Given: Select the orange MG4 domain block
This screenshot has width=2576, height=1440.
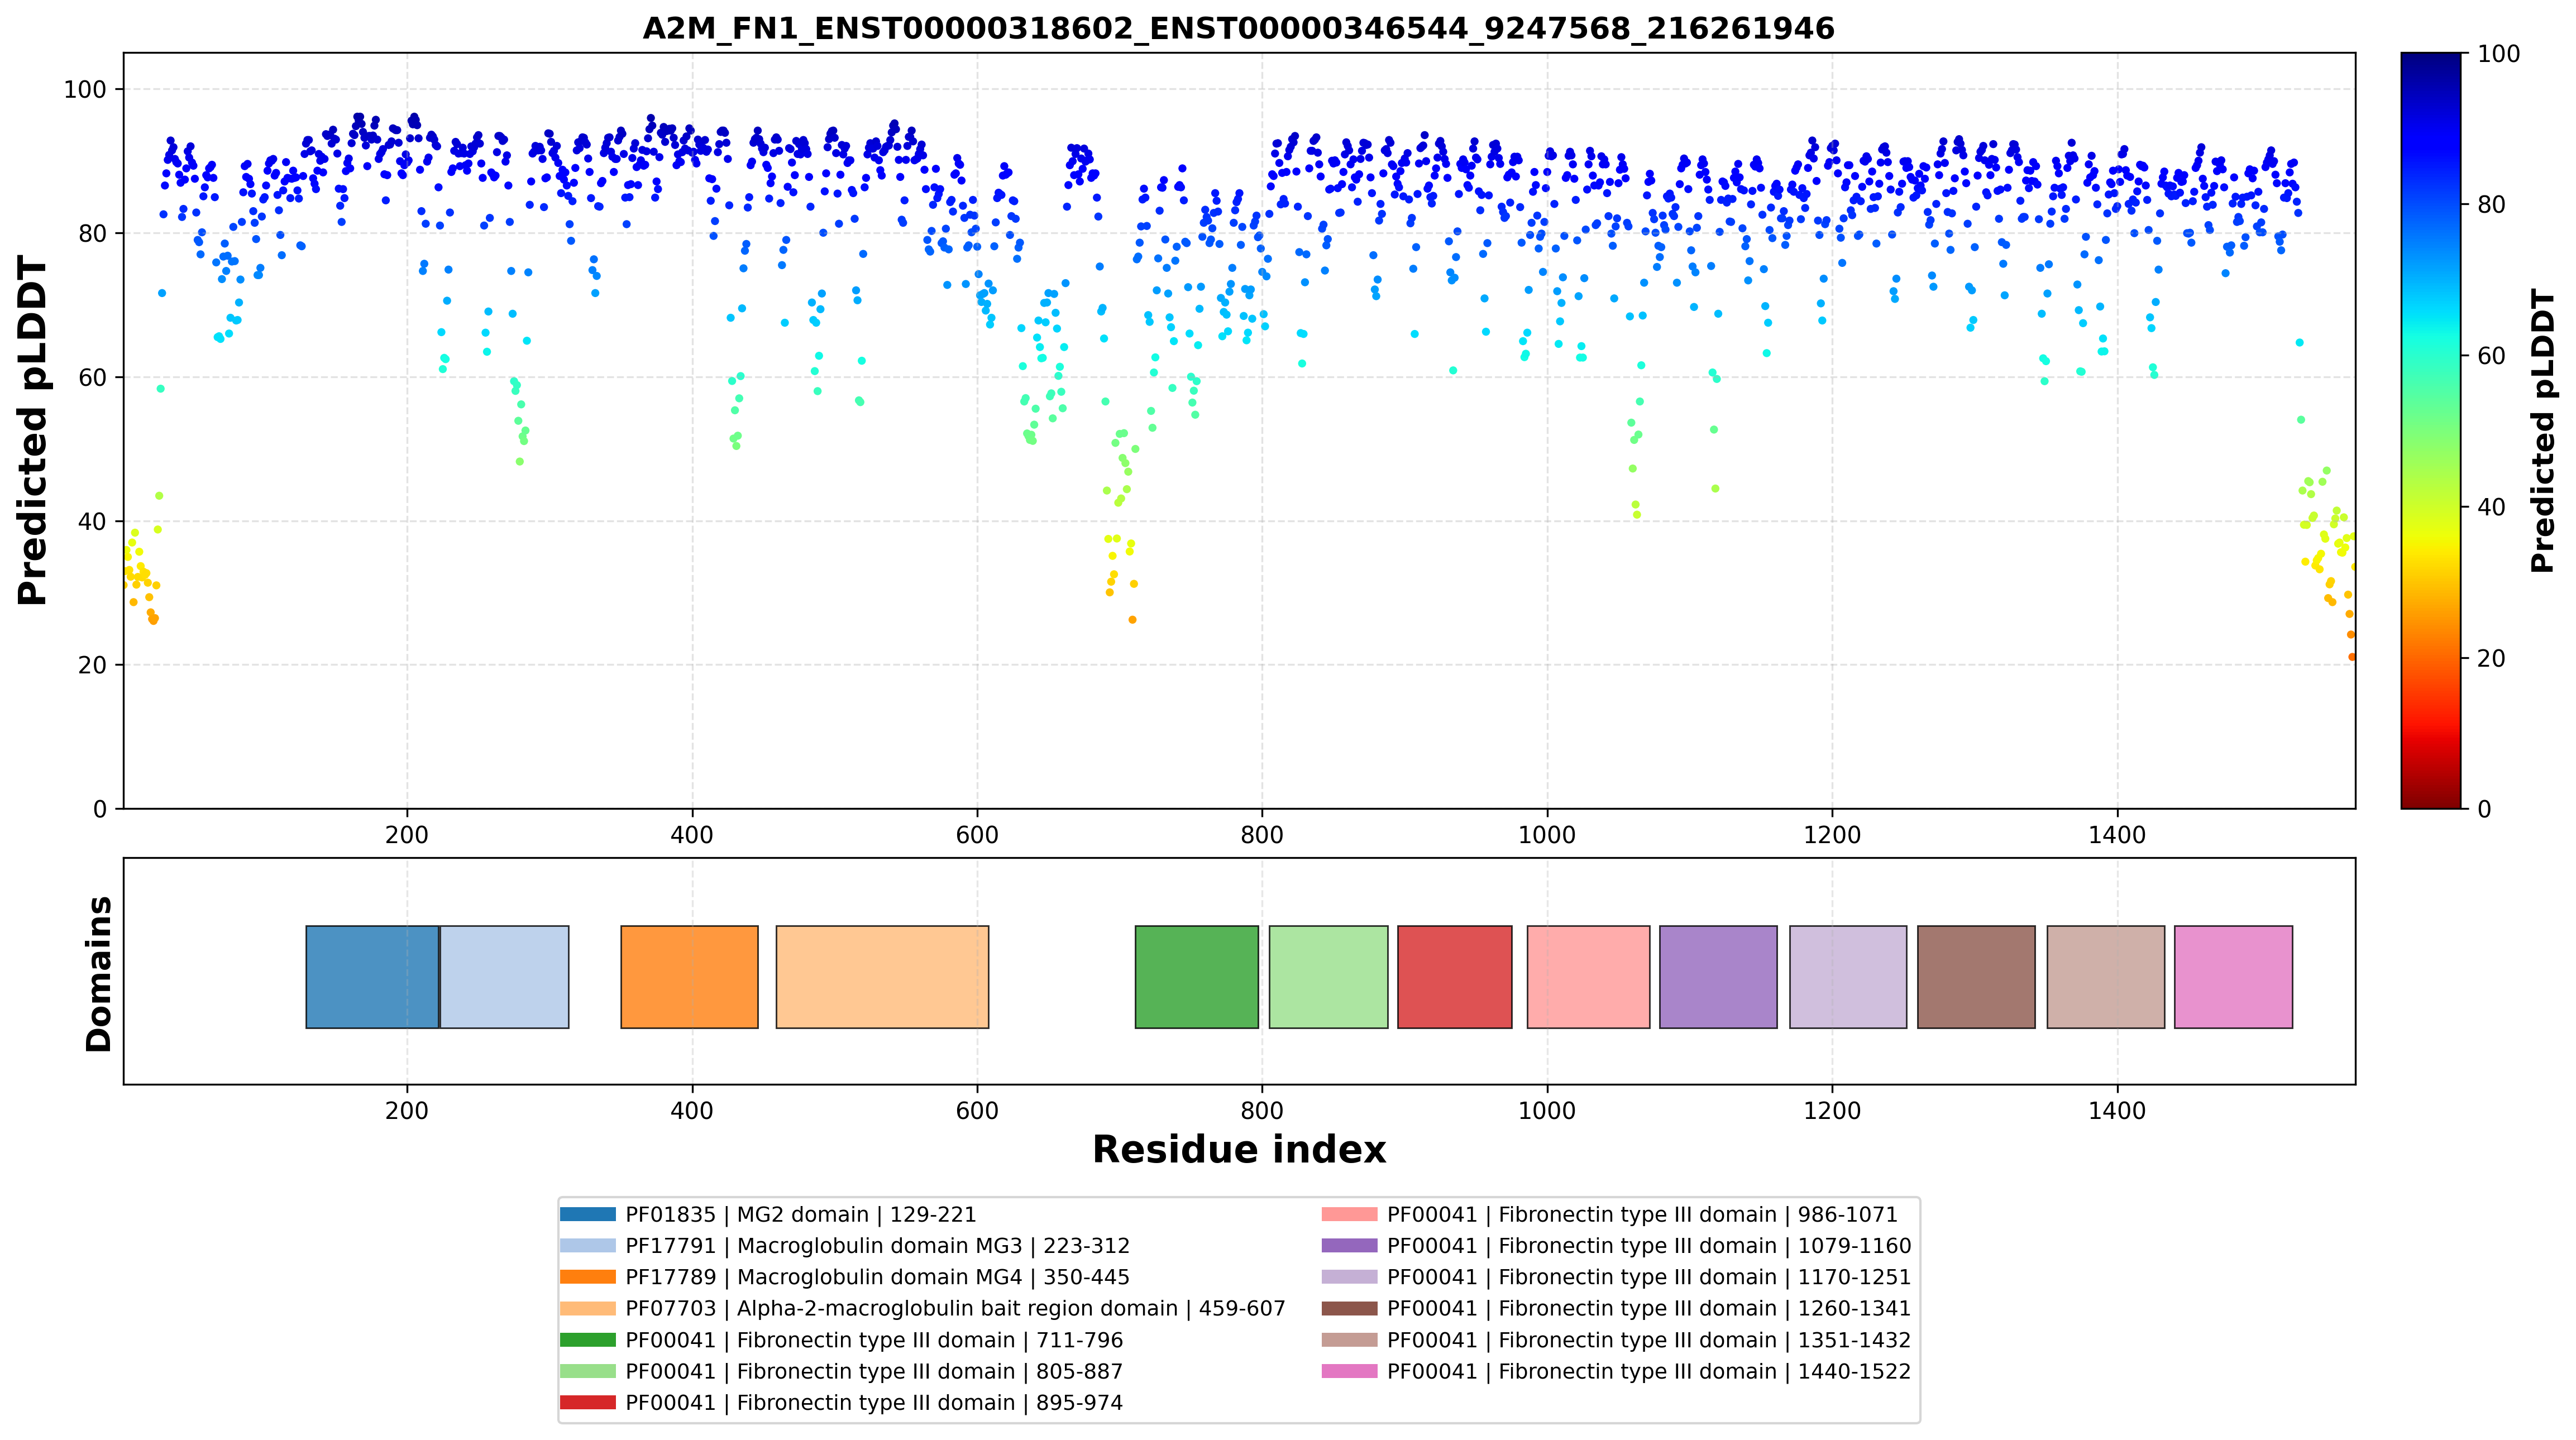Looking at the screenshot, I should (689, 977).
